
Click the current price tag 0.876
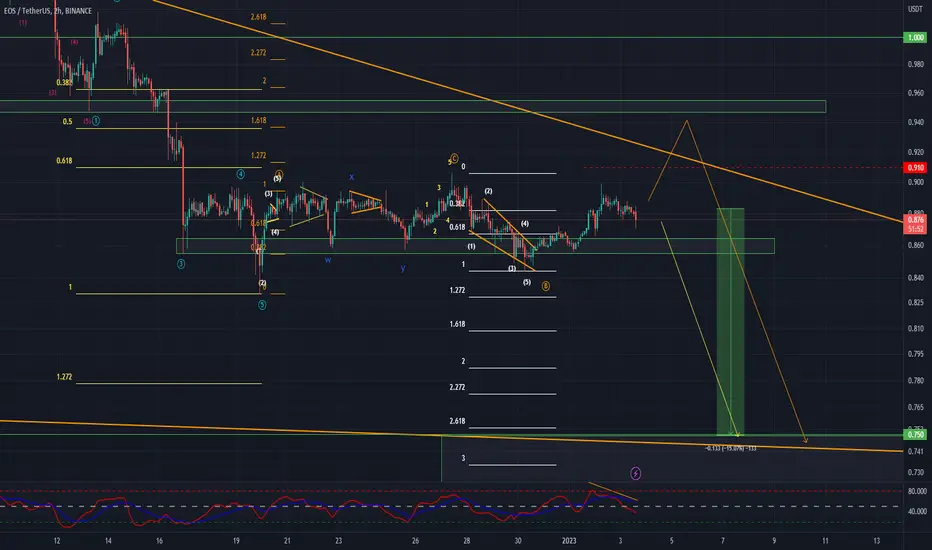(915, 220)
